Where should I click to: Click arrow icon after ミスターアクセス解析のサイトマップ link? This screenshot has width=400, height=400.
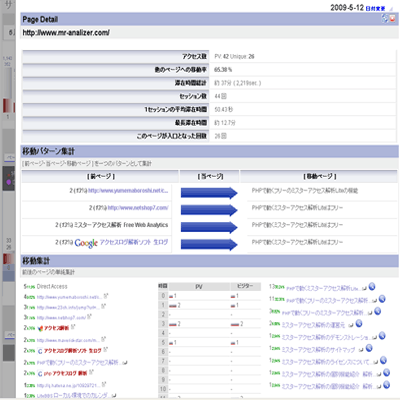[361, 350]
